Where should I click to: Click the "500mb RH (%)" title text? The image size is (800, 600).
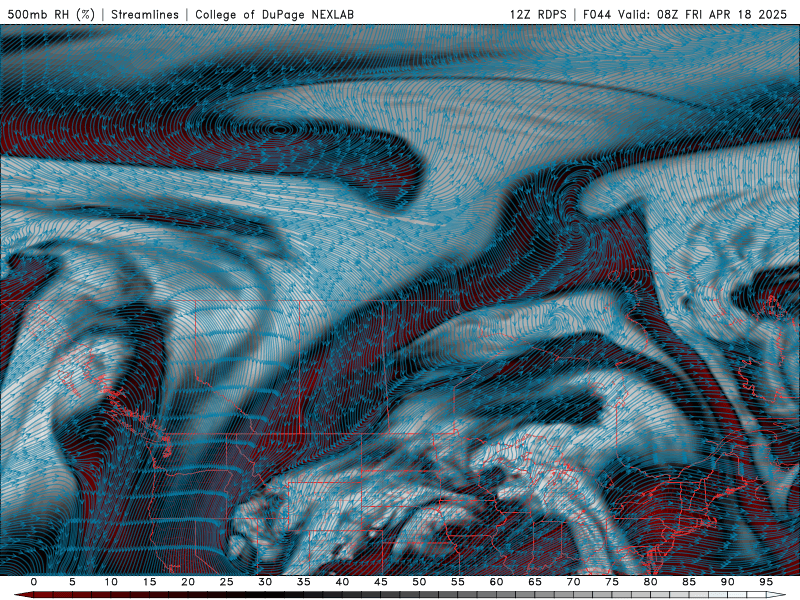coord(51,14)
